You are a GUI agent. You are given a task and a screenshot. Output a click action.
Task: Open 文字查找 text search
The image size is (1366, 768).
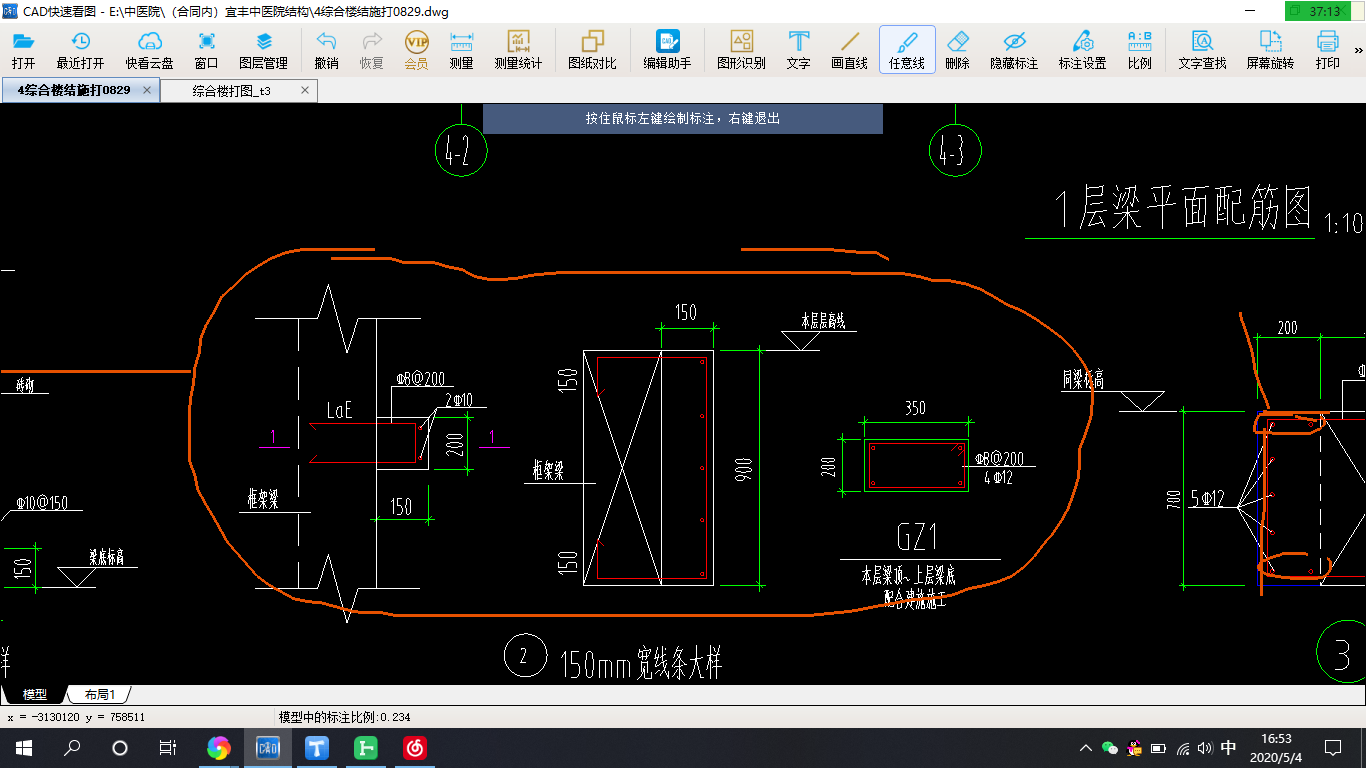[x=1202, y=50]
